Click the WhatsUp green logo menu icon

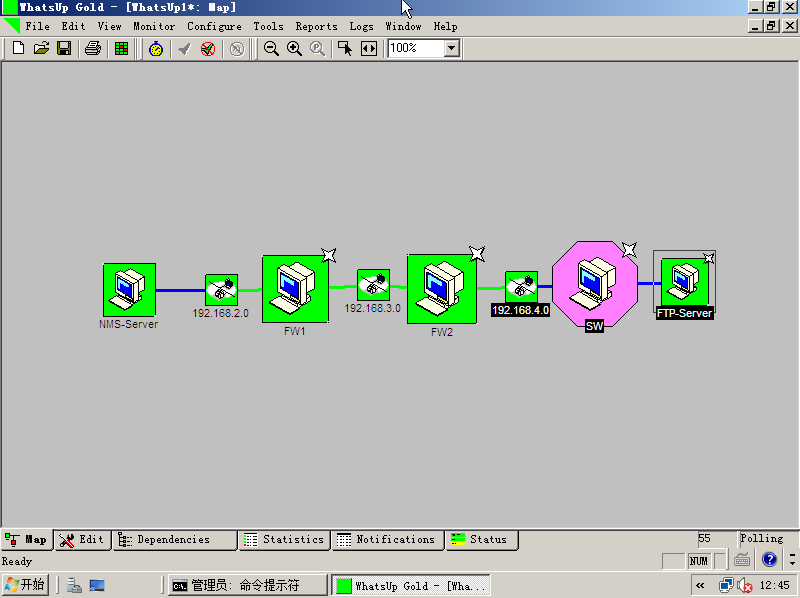[x=11, y=26]
